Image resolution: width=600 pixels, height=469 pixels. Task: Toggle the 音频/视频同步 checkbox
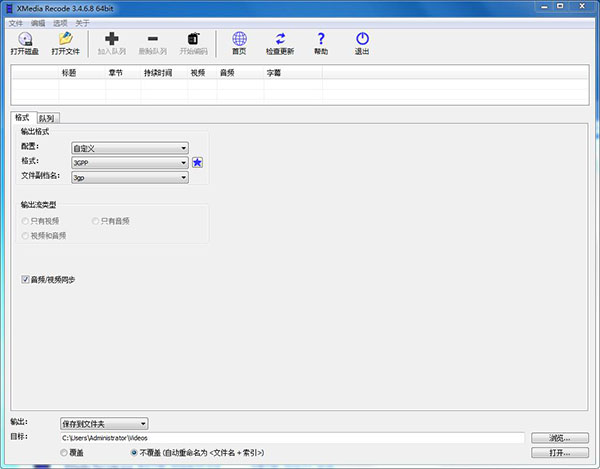[x=25, y=280]
